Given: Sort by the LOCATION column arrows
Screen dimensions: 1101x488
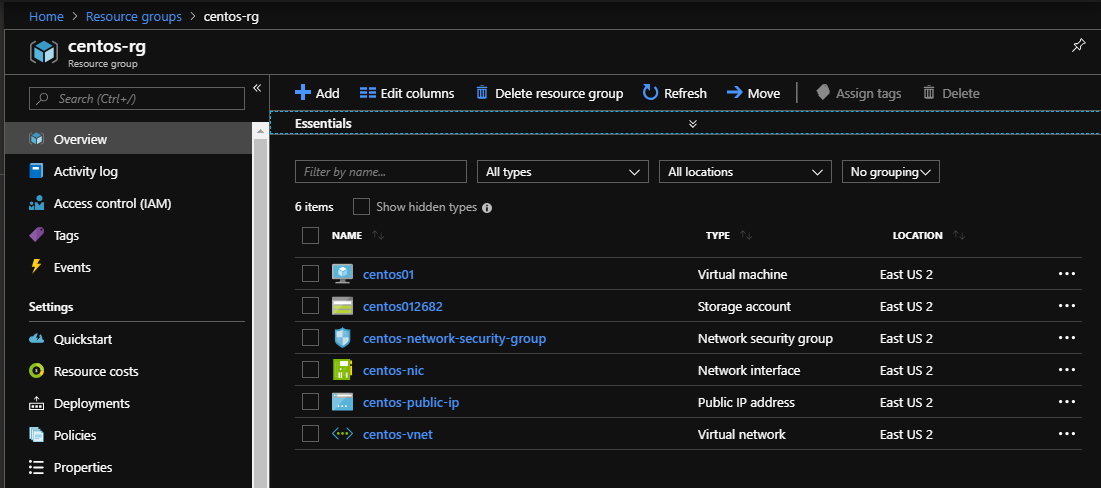Looking at the screenshot, I should pos(958,236).
